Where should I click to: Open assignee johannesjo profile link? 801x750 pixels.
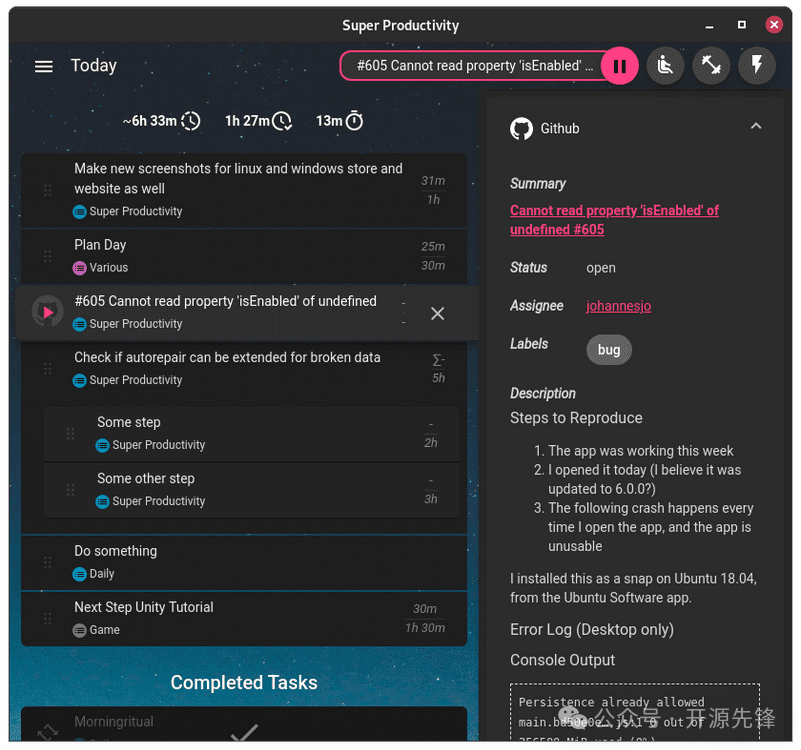pyautogui.click(x=618, y=306)
